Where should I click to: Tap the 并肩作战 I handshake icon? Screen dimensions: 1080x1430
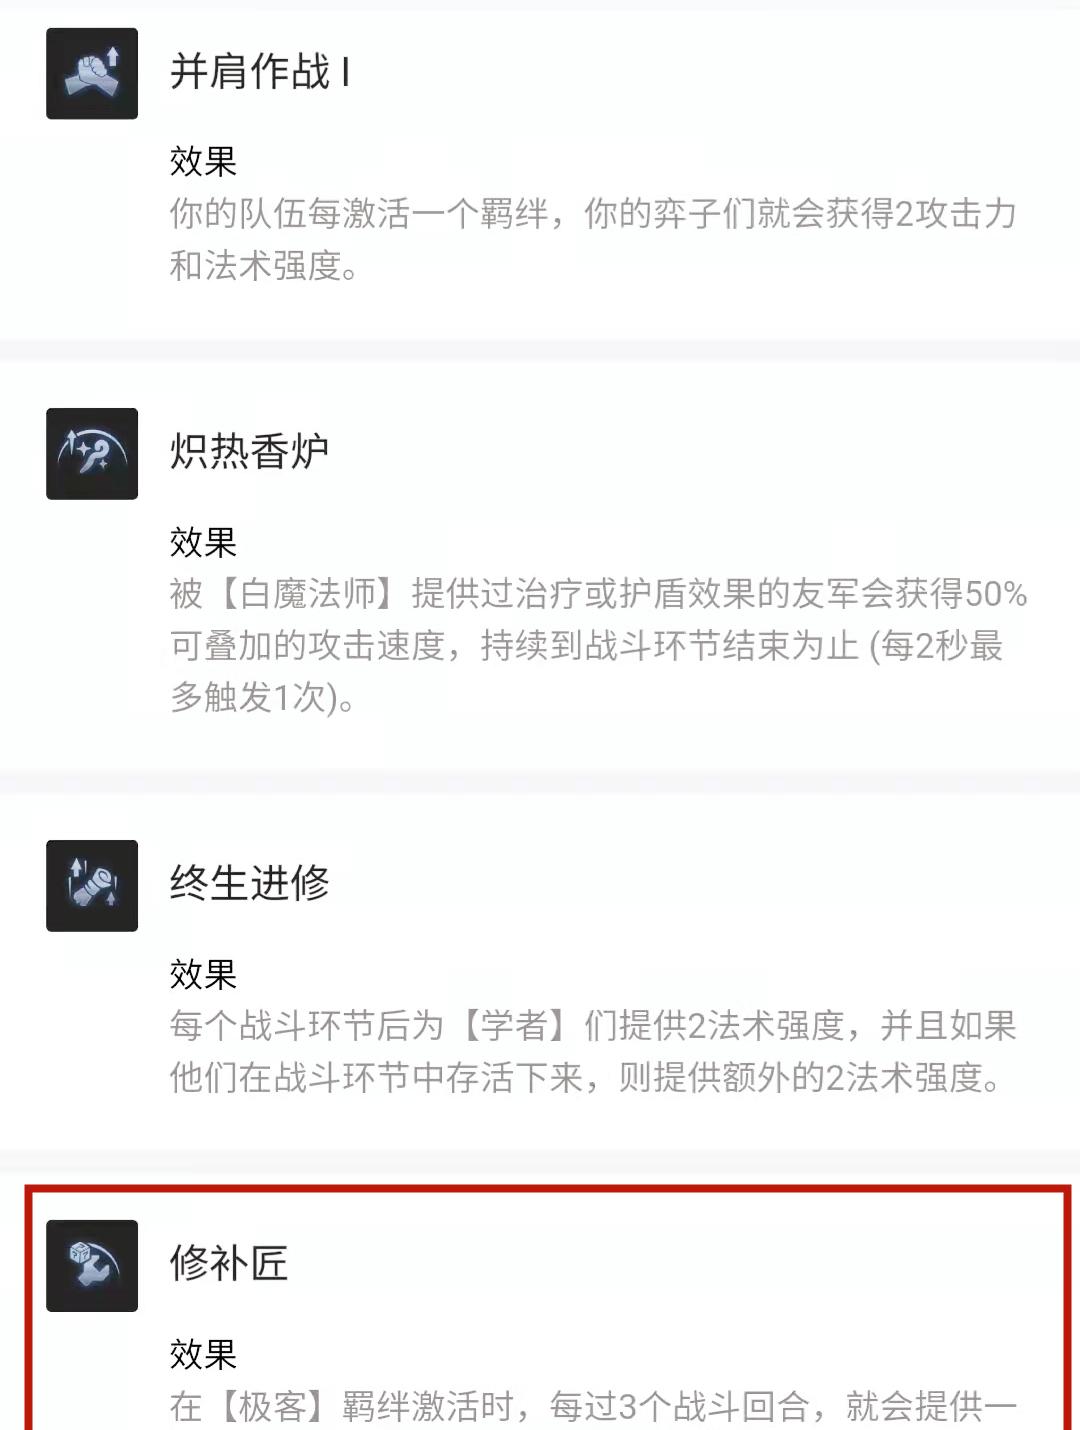(x=92, y=73)
